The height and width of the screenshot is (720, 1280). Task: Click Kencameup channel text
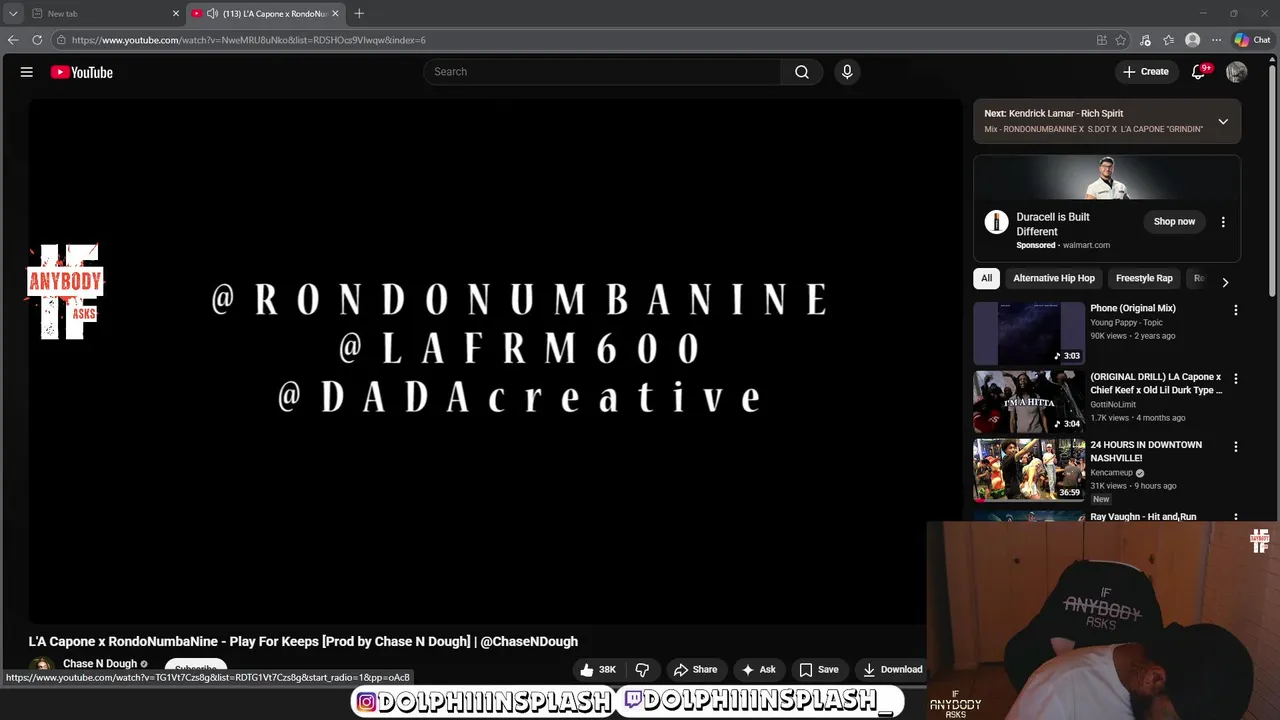1111,473
